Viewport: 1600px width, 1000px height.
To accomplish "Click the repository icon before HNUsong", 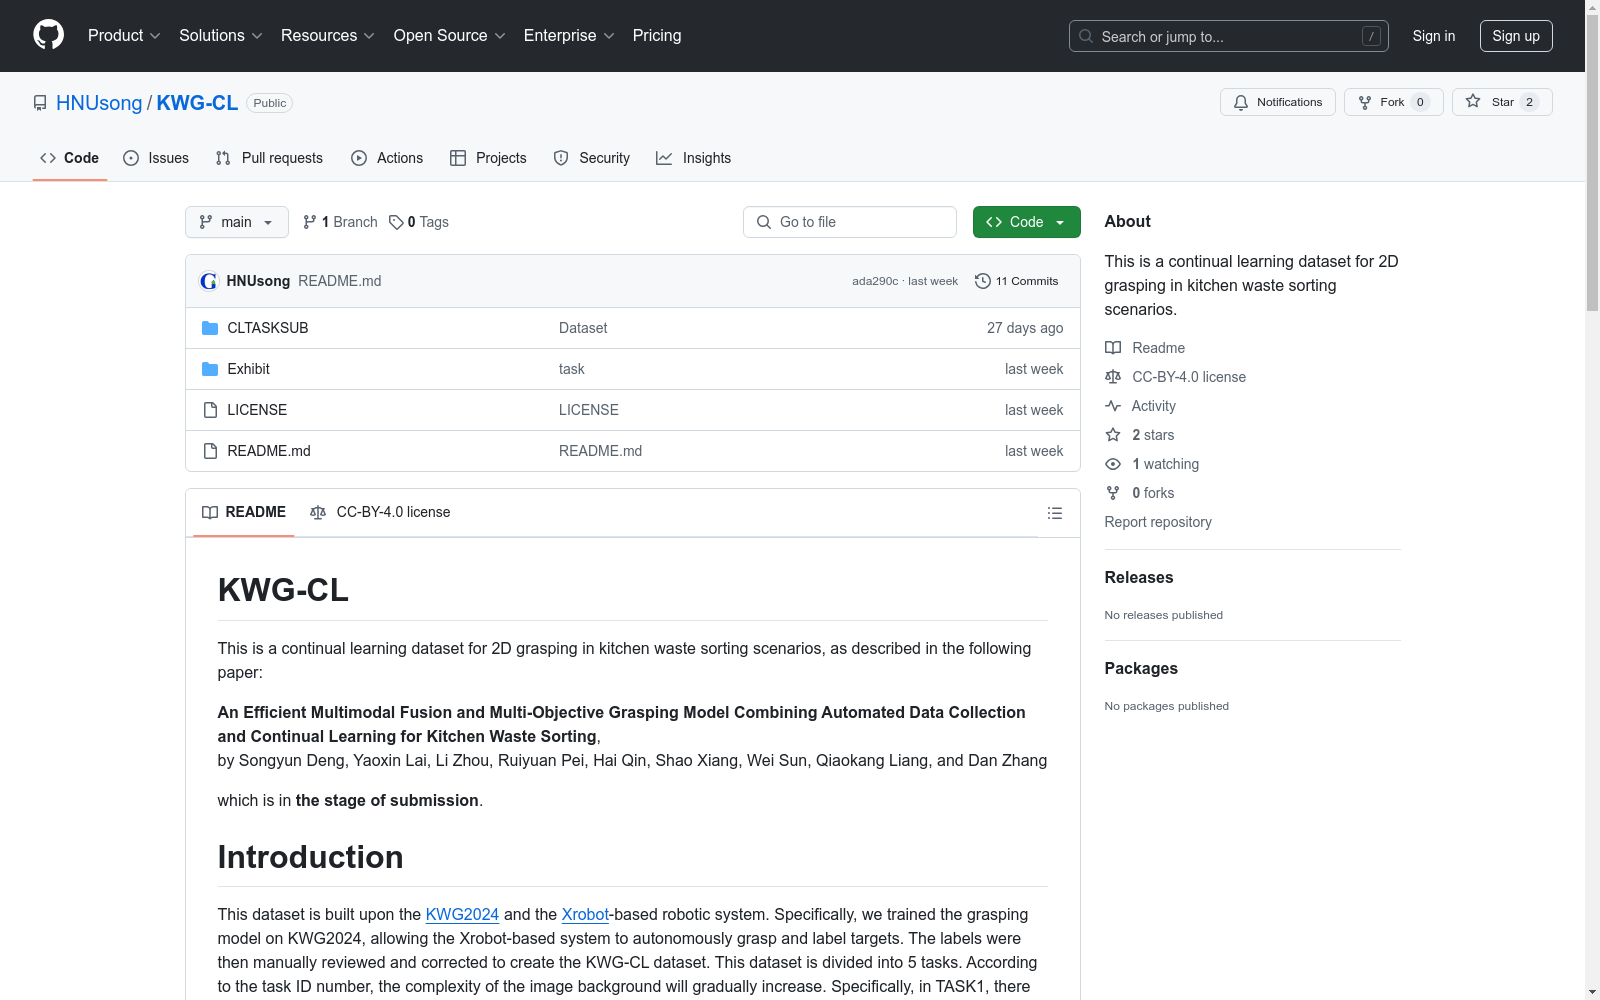I will click(40, 103).
